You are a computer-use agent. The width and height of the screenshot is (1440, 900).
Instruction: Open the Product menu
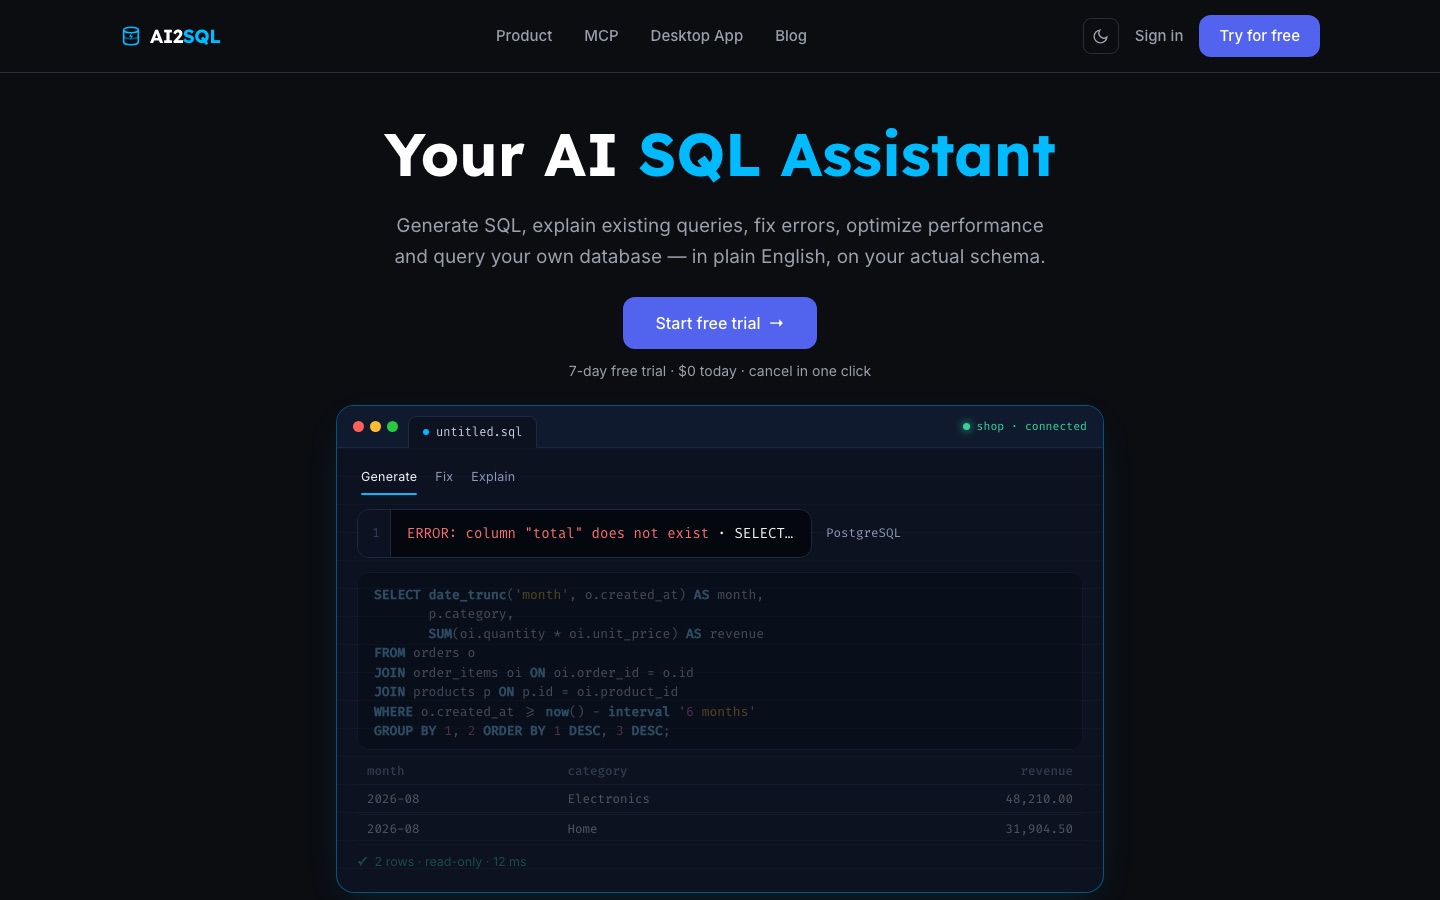(524, 36)
